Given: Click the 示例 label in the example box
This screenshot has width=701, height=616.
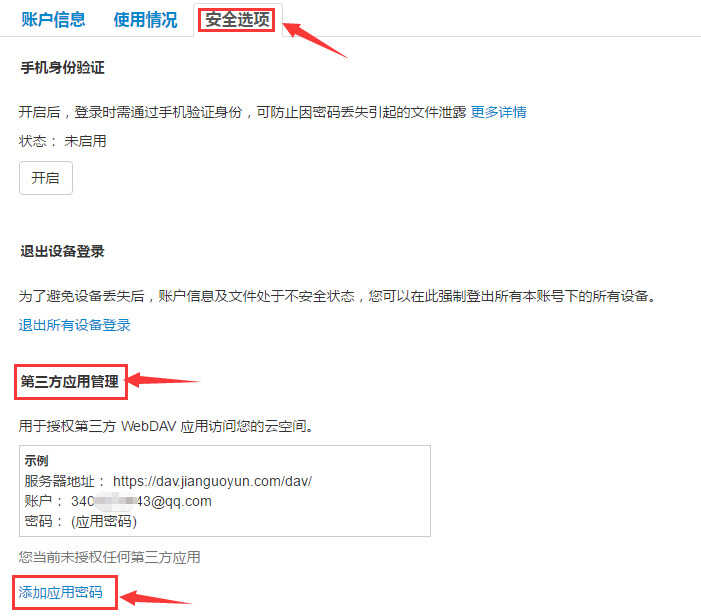Looking at the screenshot, I should [36, 460].
